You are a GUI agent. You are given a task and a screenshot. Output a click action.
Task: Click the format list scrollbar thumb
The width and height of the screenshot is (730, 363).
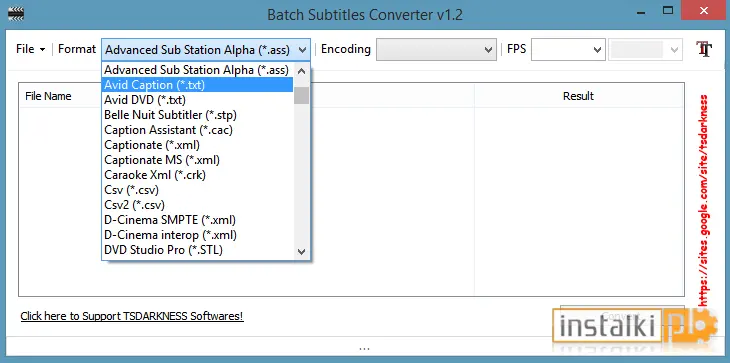pos(302,95)
